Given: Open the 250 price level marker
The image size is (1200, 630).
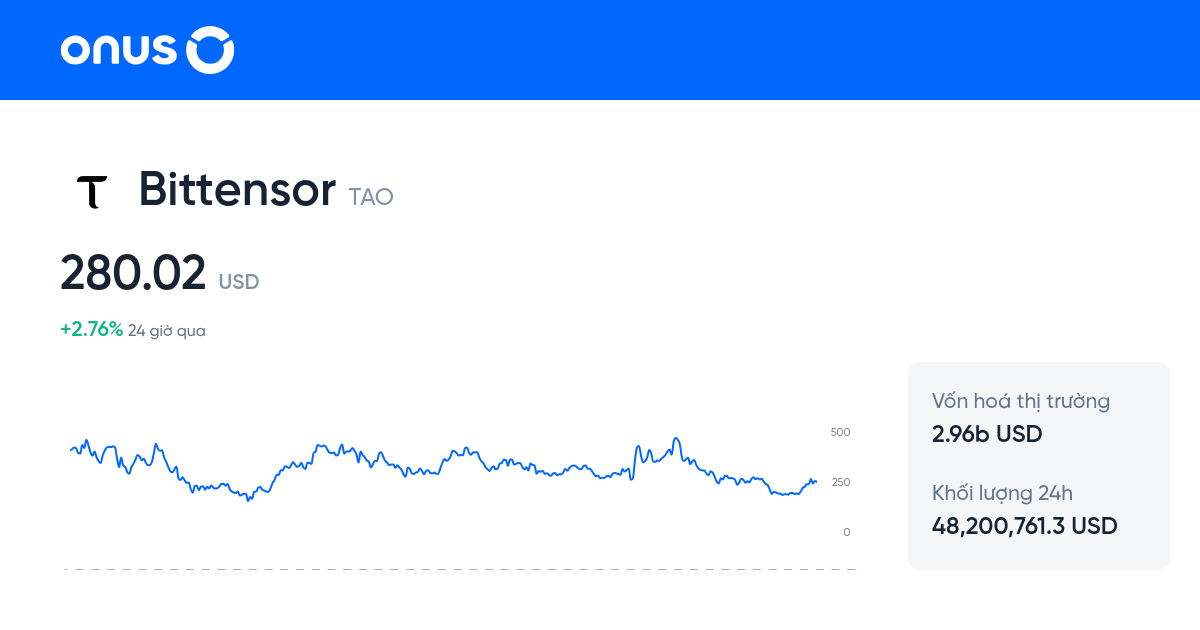Looking at the screenshot, I should pyautogui.click(x=841, y=482).
